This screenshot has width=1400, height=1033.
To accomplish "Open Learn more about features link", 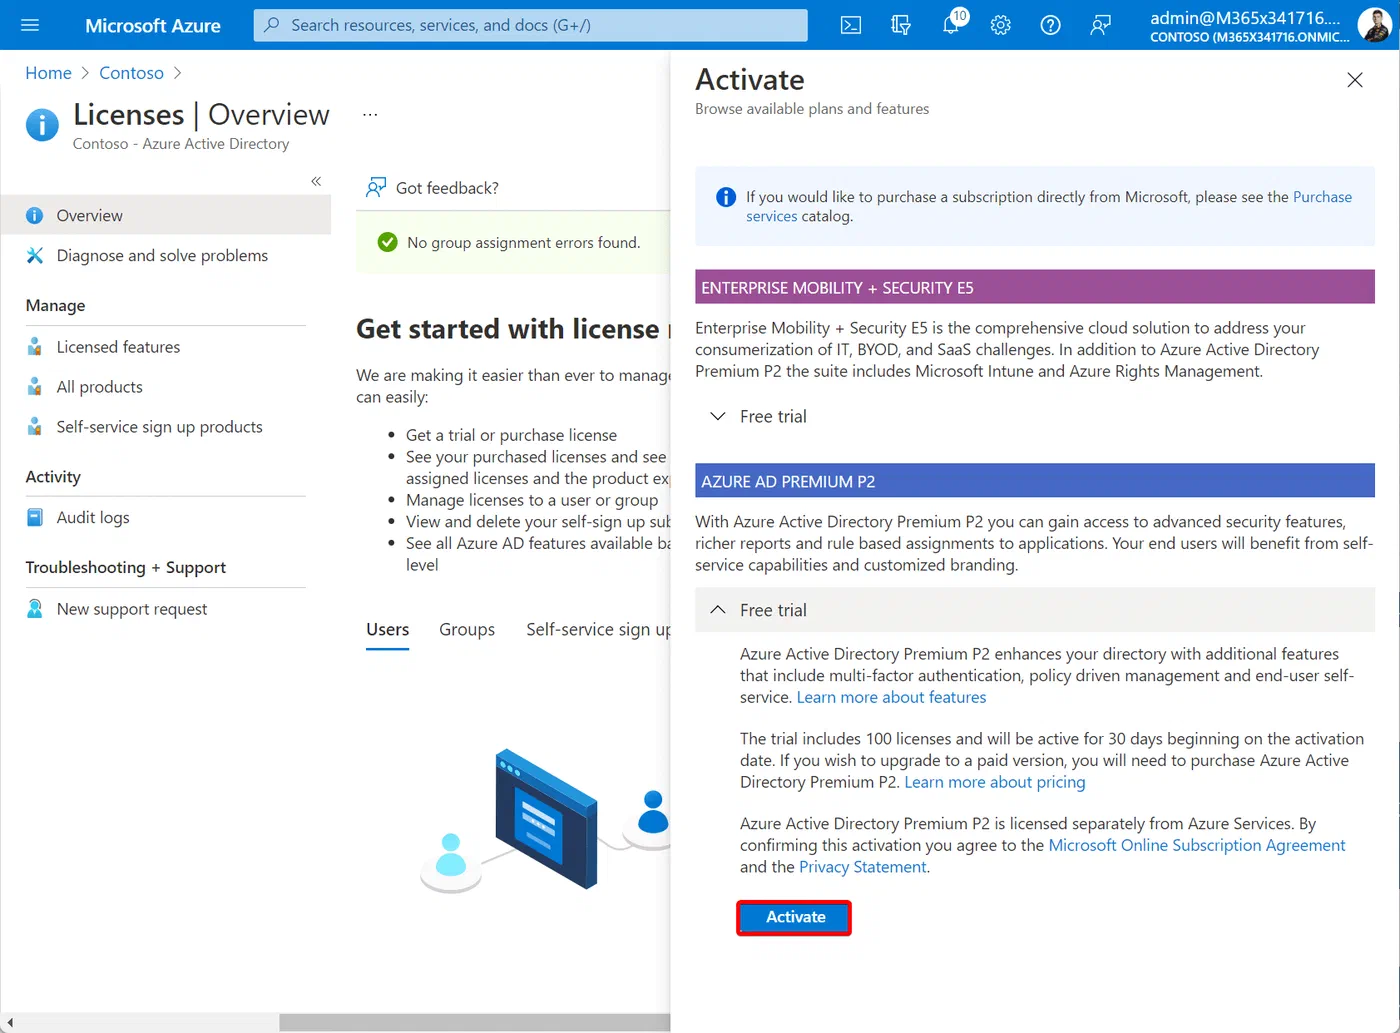I will tap(891, 697).
